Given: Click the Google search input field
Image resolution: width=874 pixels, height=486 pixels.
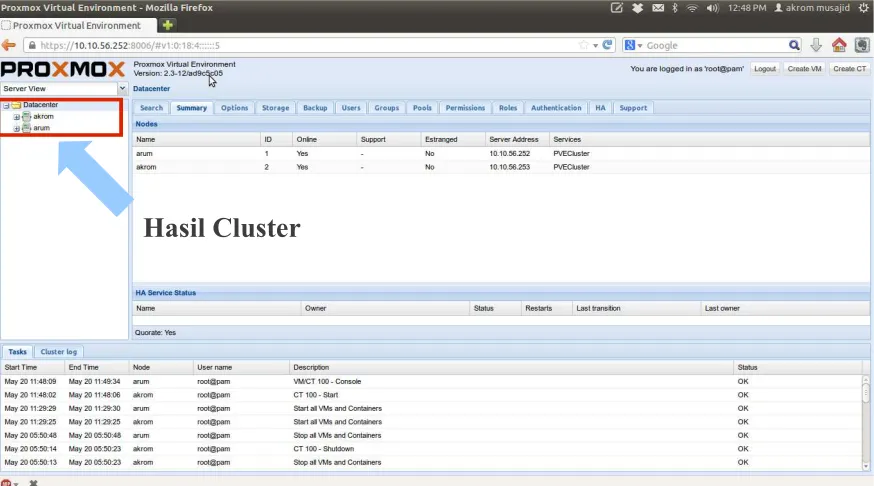Looking at the screenshot, I should click(x=716, y=45).
